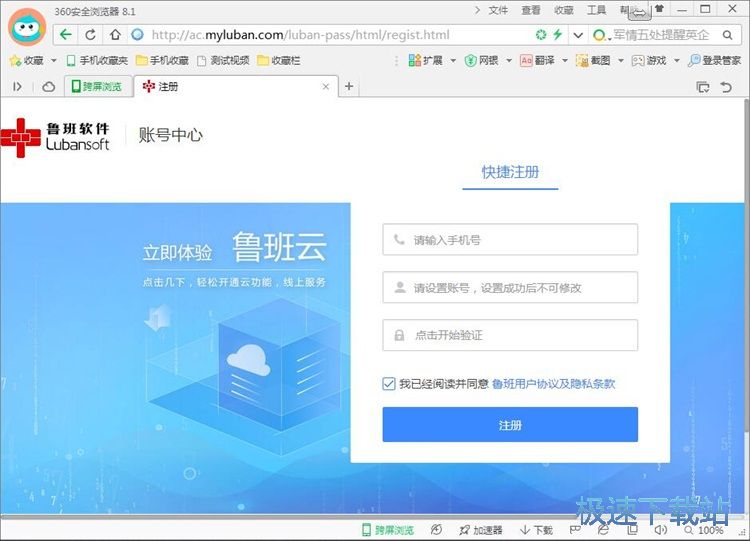This screenshot has height=541, width=750.
Task: Click the account name input field
Action: click(x=510, y=287)
